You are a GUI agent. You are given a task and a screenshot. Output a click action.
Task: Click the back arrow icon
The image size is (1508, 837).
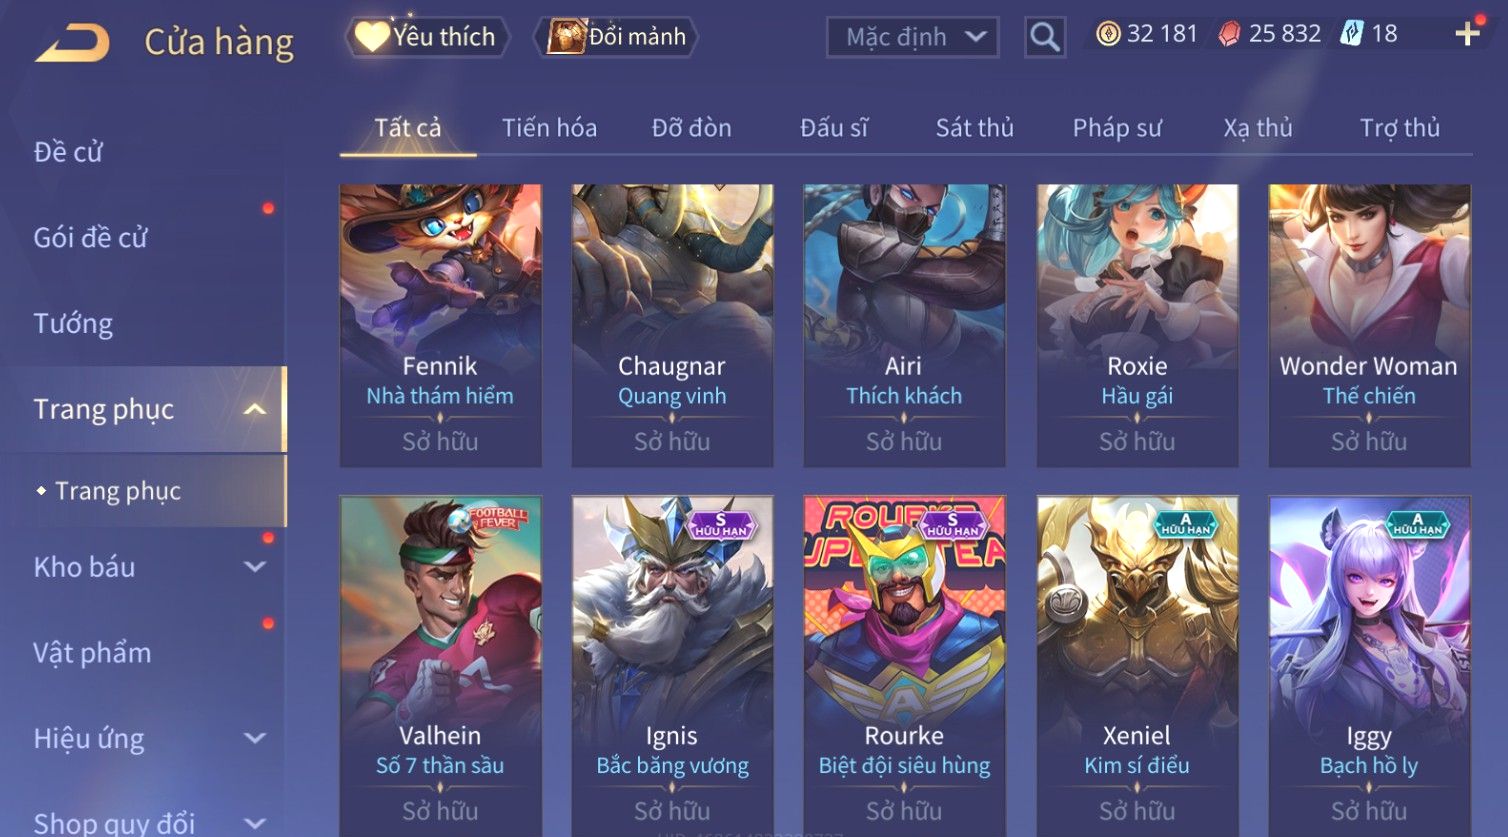tap(72, 43)
